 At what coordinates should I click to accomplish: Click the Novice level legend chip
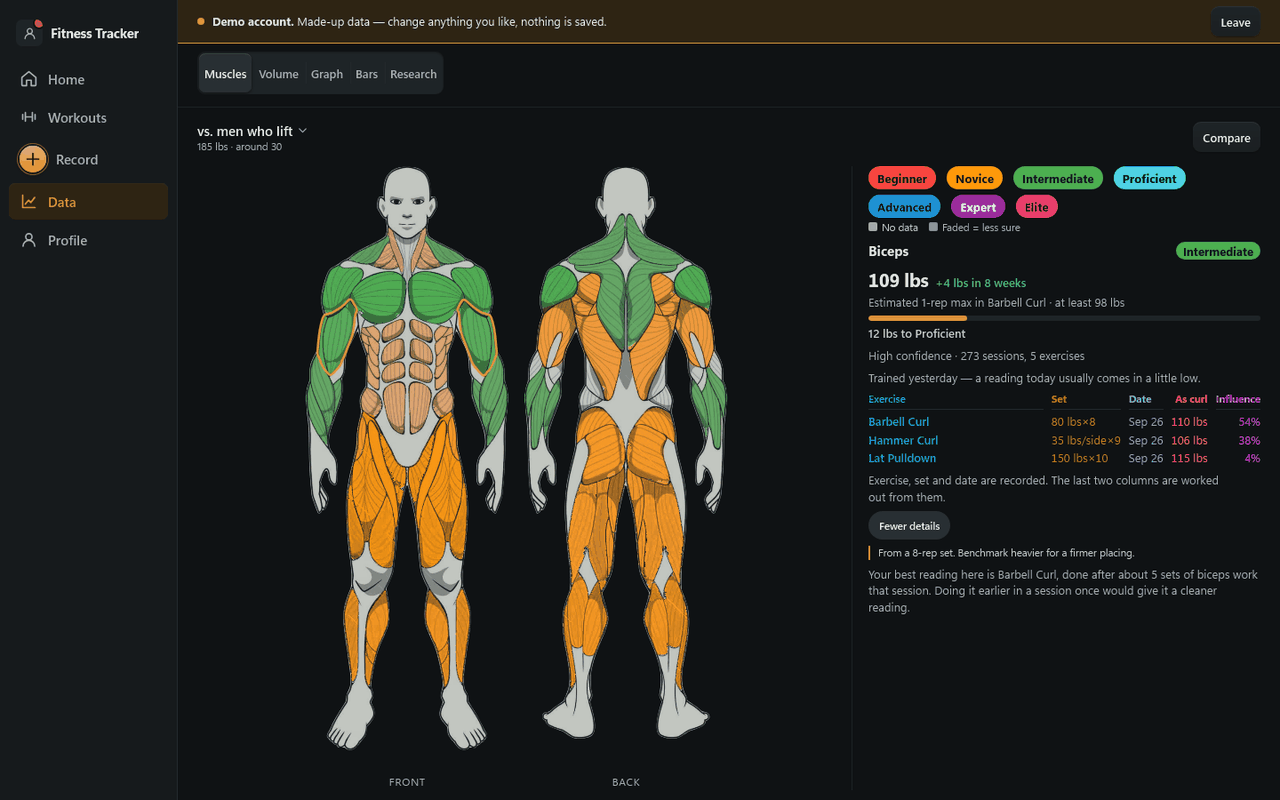[x=974, y=179]
